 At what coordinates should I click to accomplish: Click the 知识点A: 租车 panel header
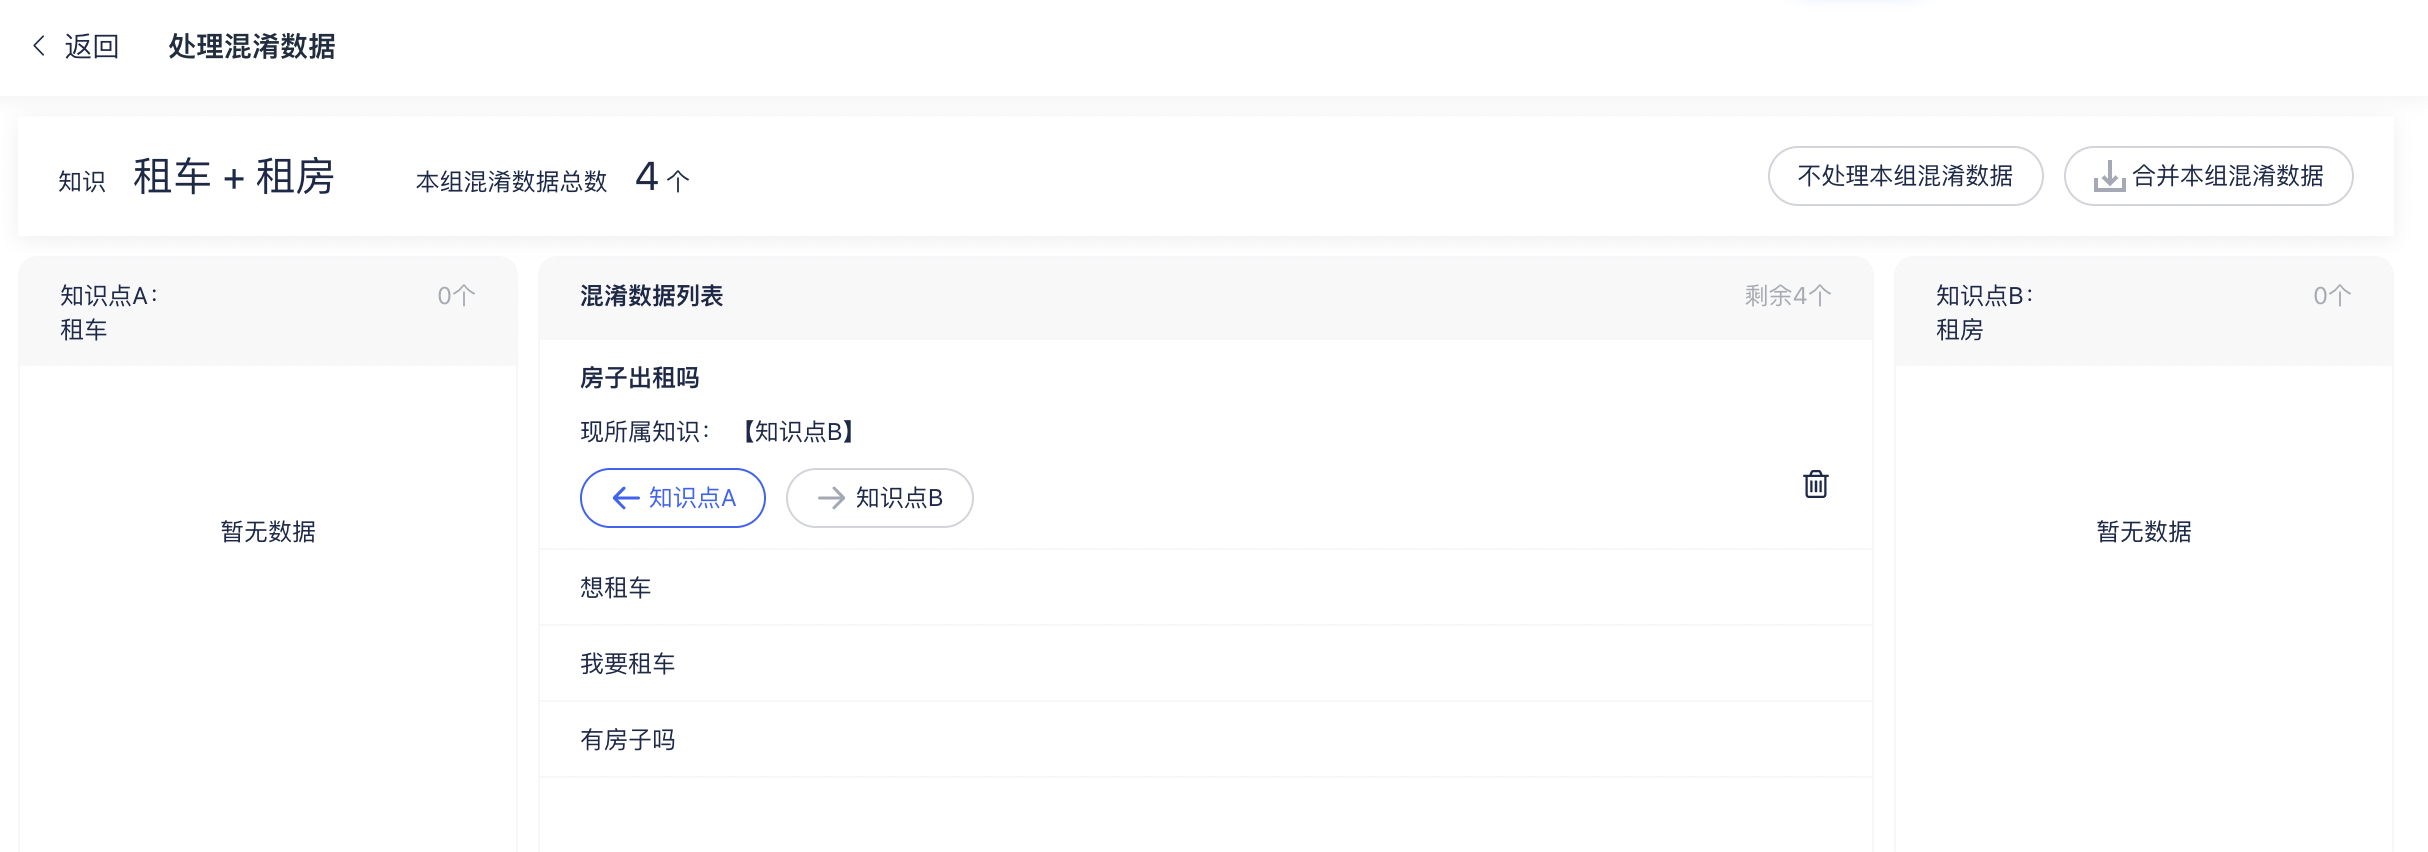click(110, 312)
